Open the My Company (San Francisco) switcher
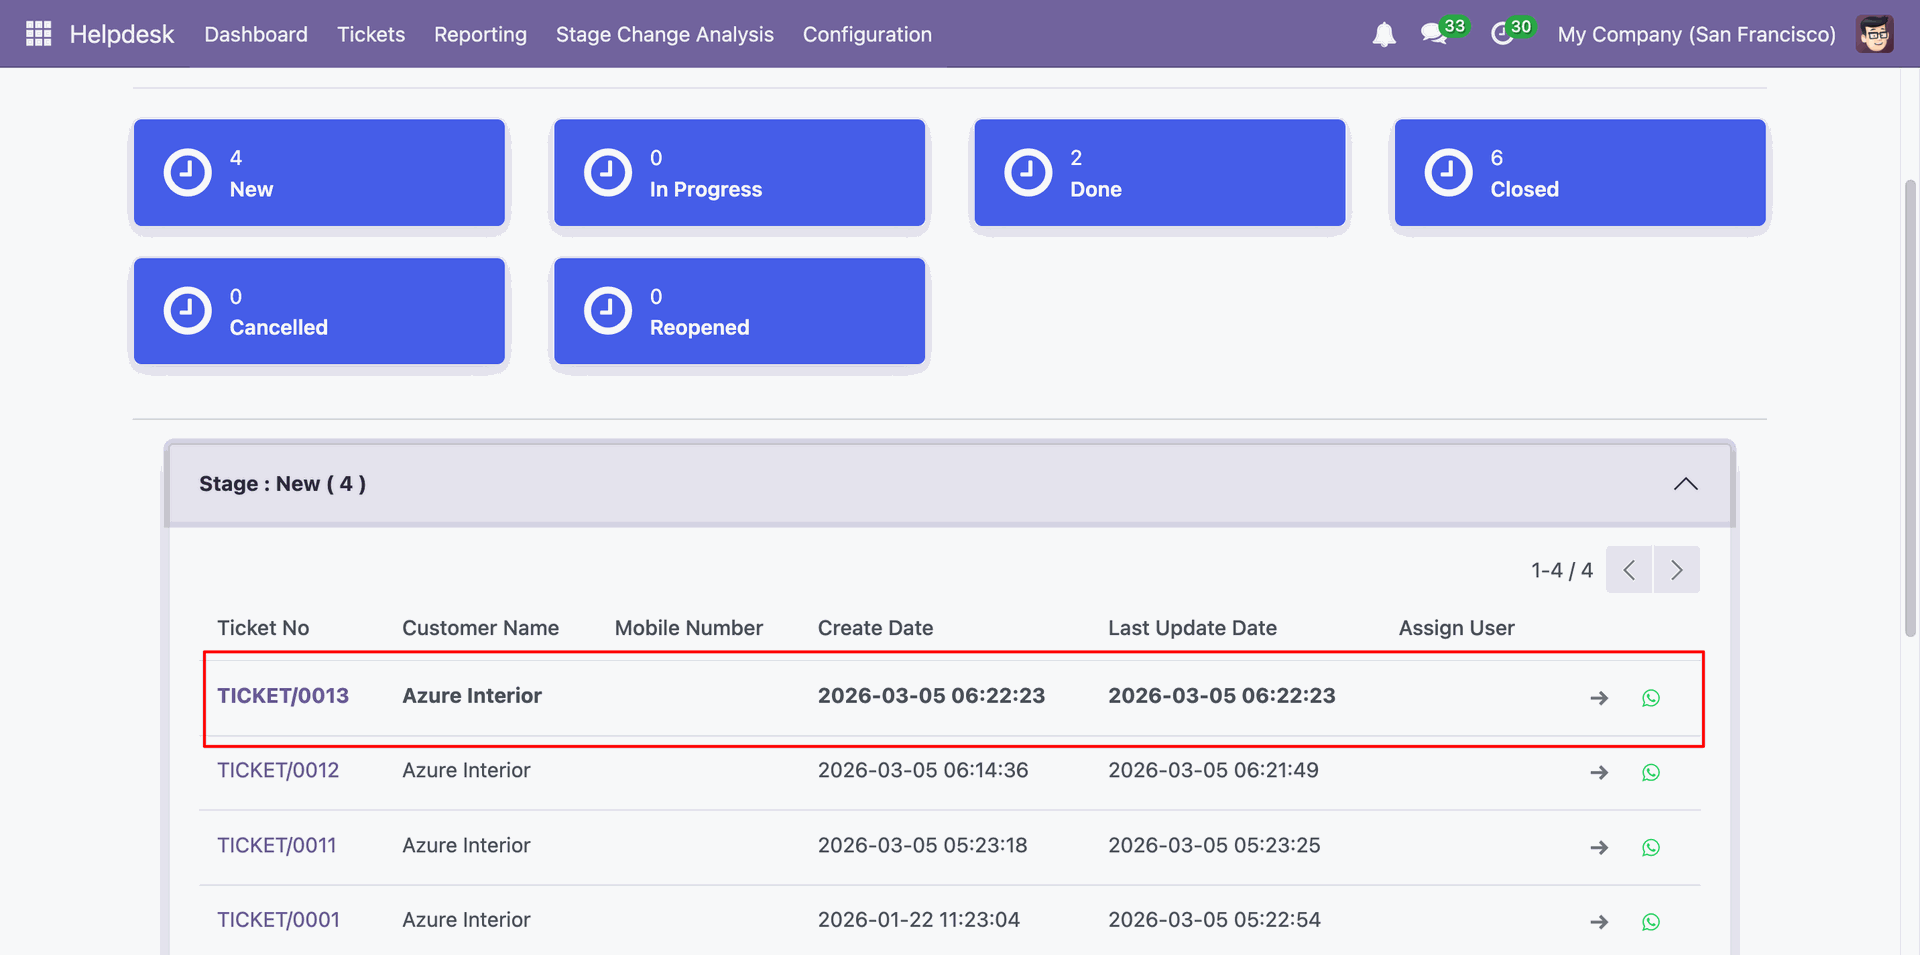This screenshot has width=1920, height=955. coord(1696,34)
